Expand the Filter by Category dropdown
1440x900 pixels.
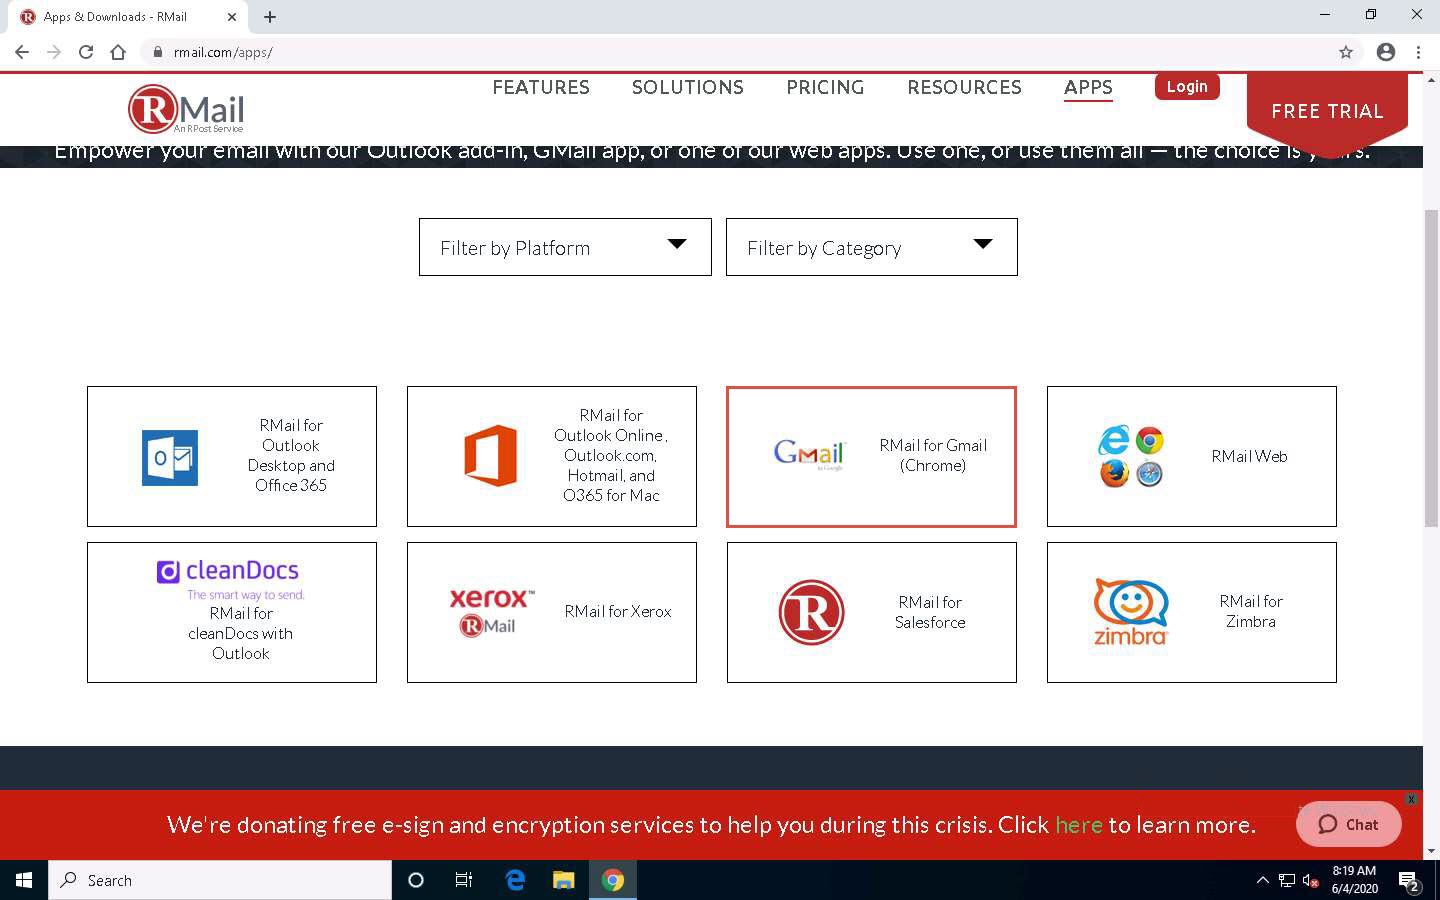coord(871,247)
